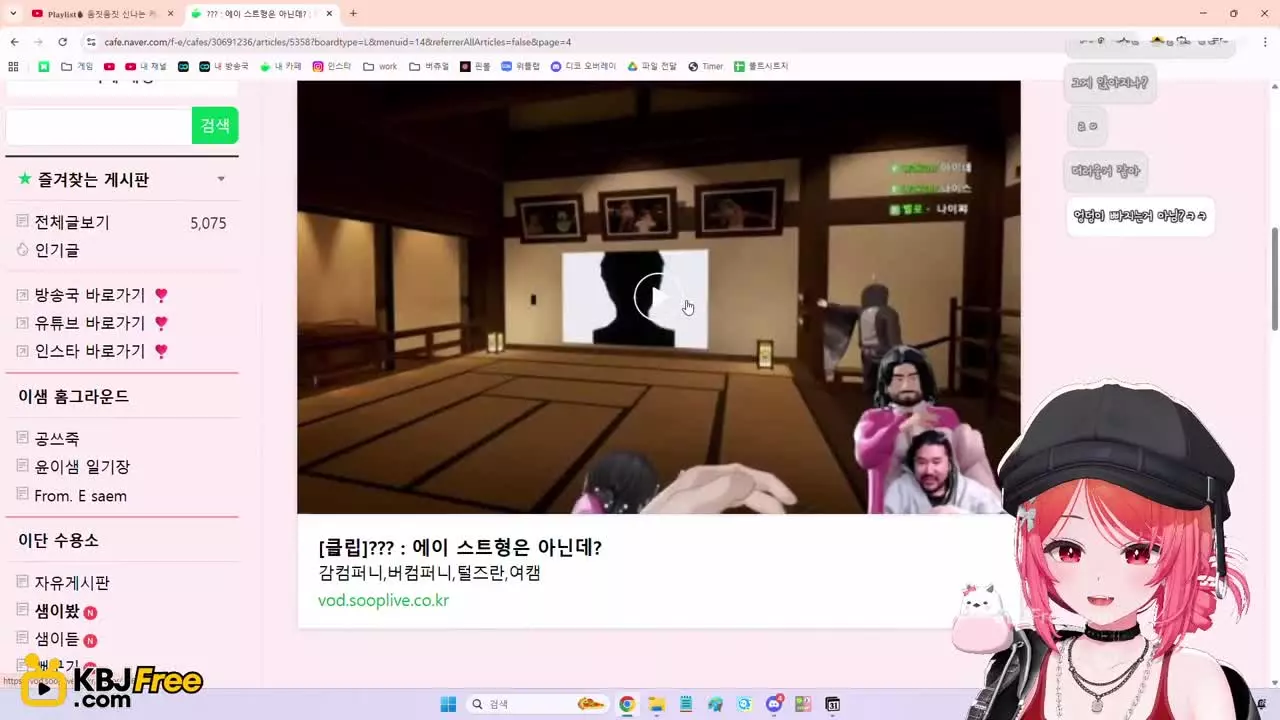
Task: Open the 버츄얼 bookmark folder
Action: [430, 66]
